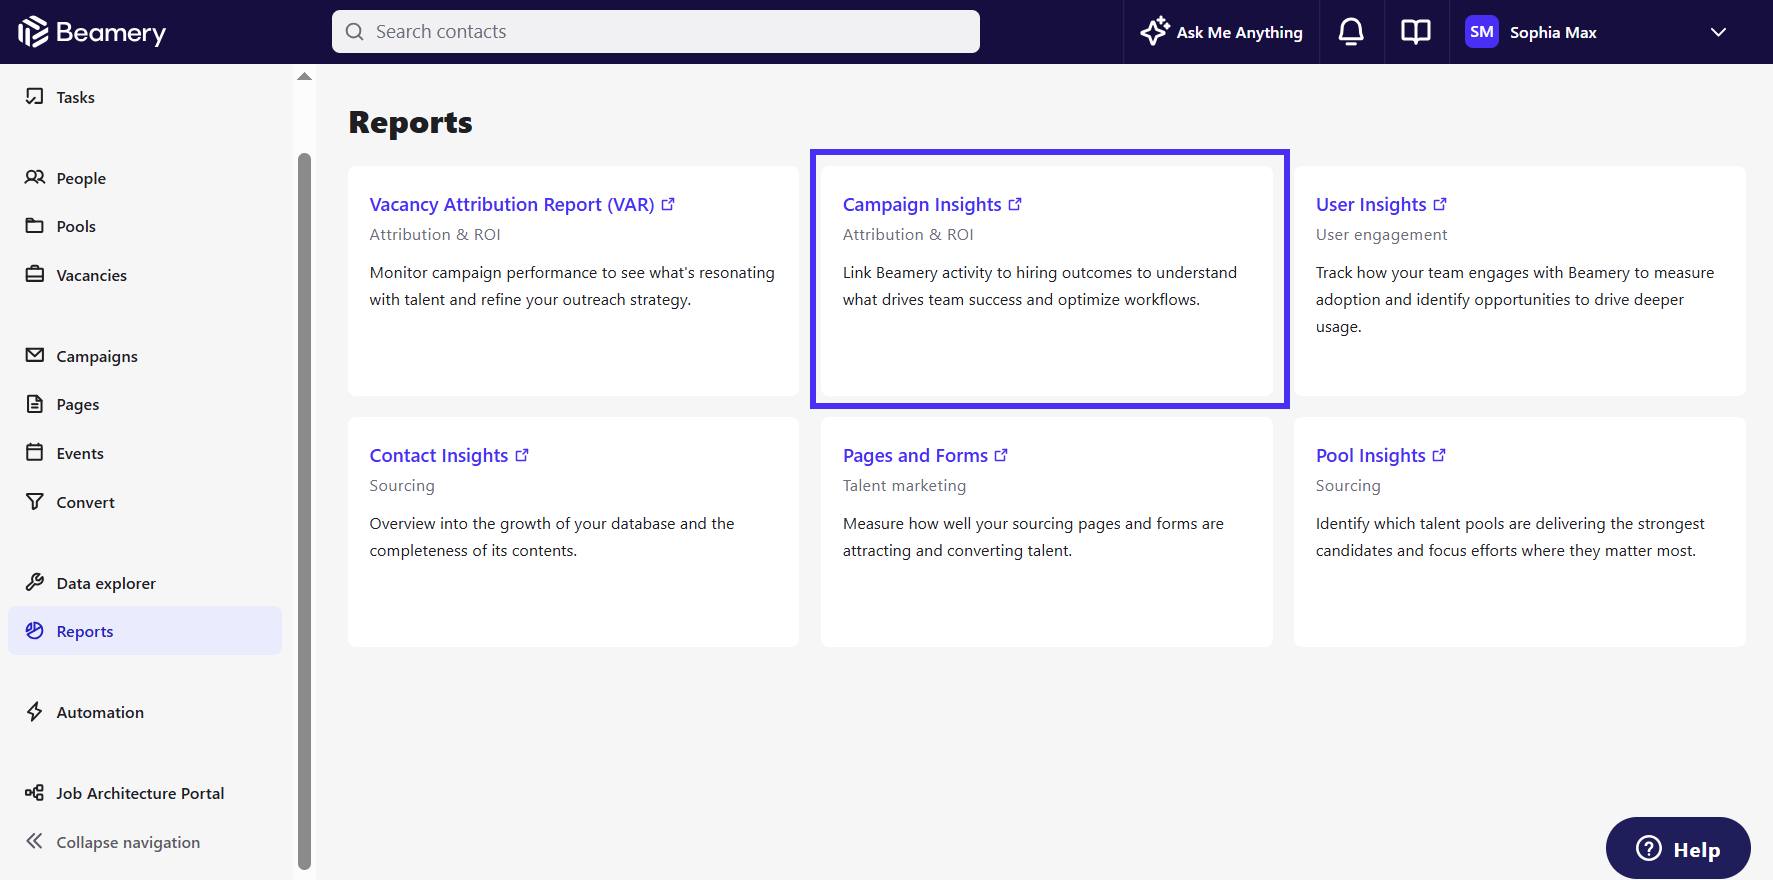Go to People section

coord(144,178)
